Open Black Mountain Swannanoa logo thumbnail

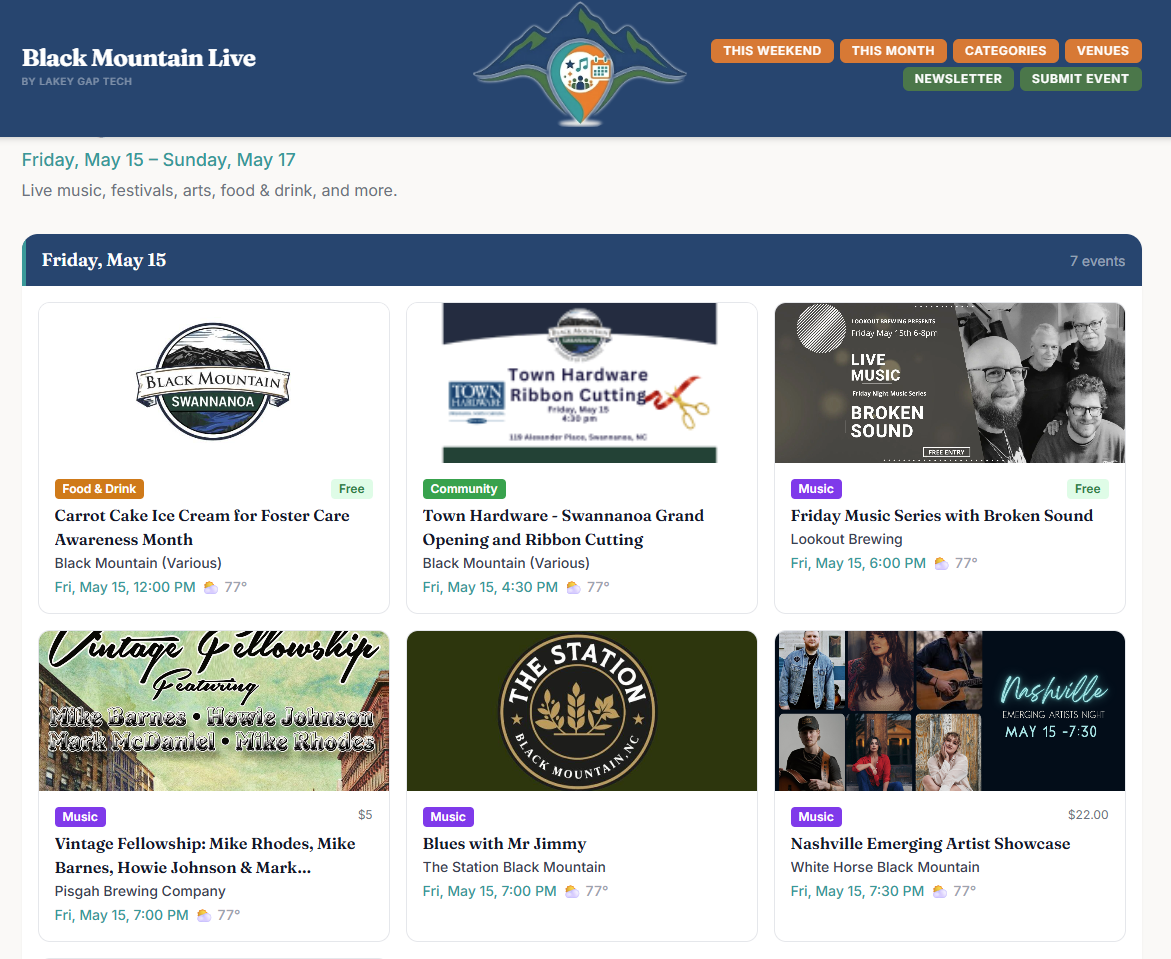214,382
